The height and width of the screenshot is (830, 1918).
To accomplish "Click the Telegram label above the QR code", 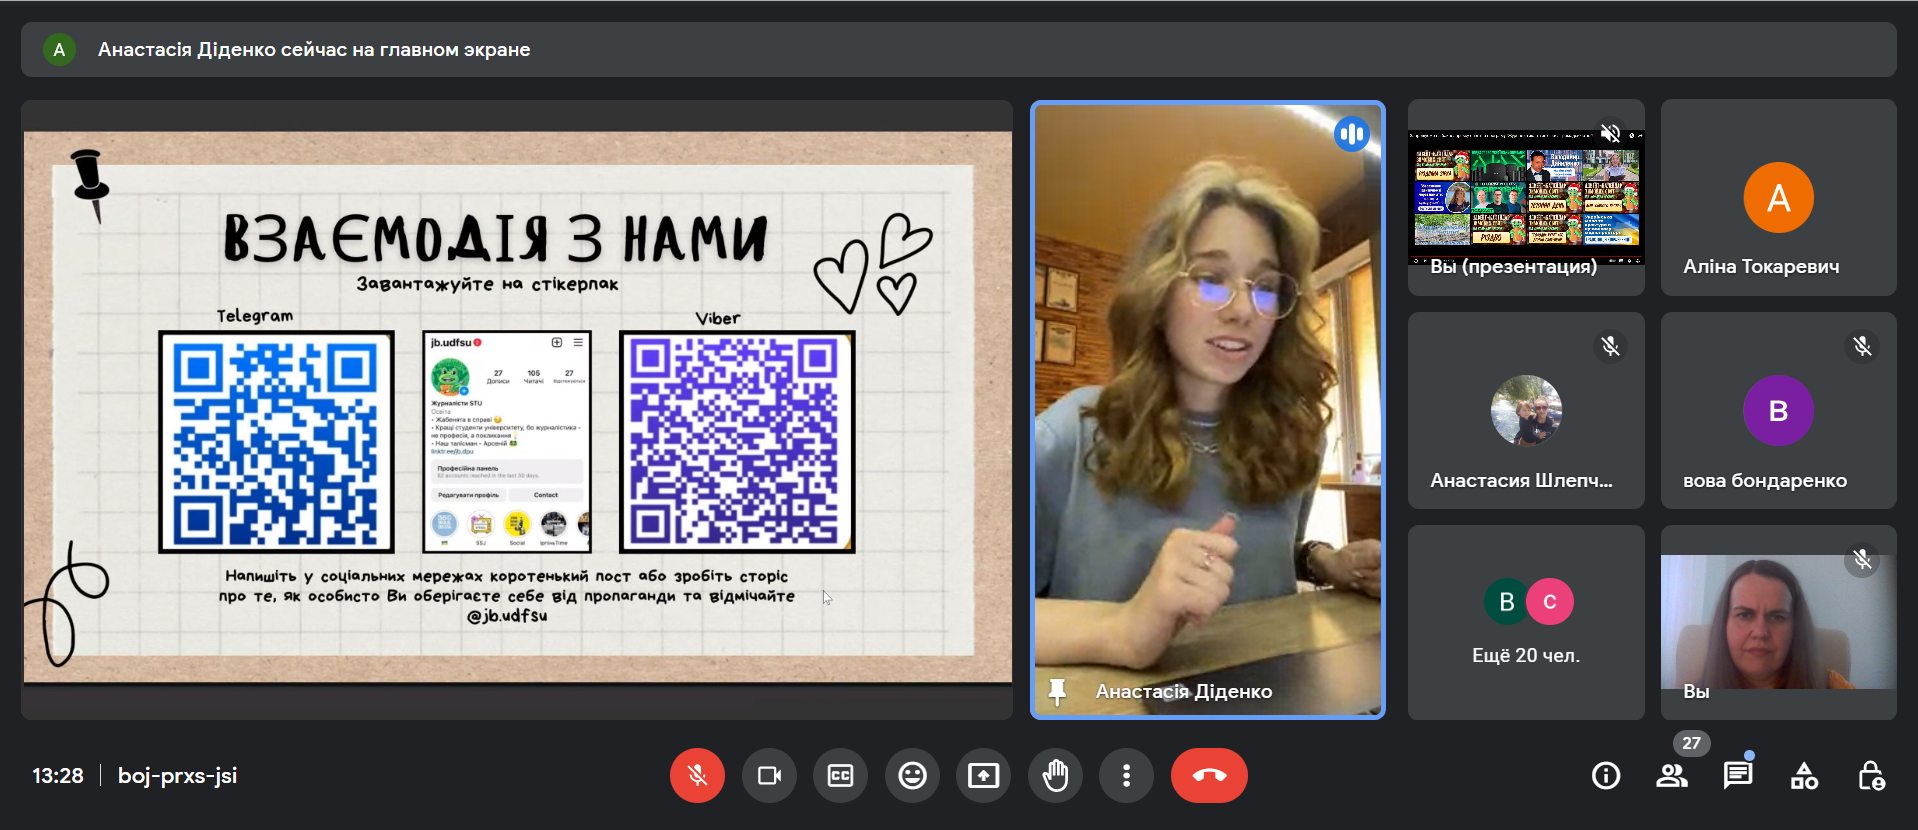I will [x=255, y=316].
